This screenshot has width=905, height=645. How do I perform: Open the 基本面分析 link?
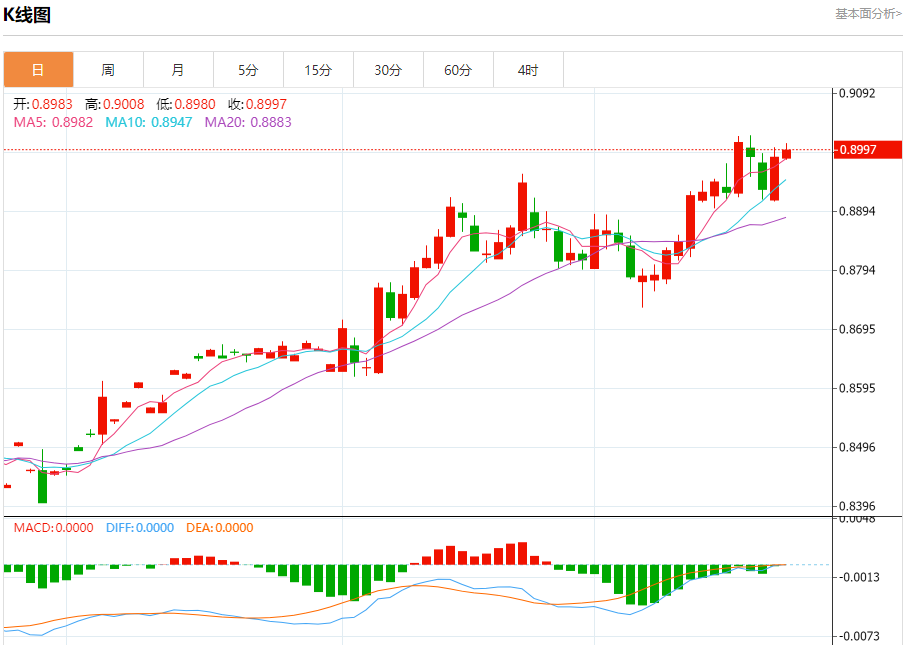coord(868,14)
